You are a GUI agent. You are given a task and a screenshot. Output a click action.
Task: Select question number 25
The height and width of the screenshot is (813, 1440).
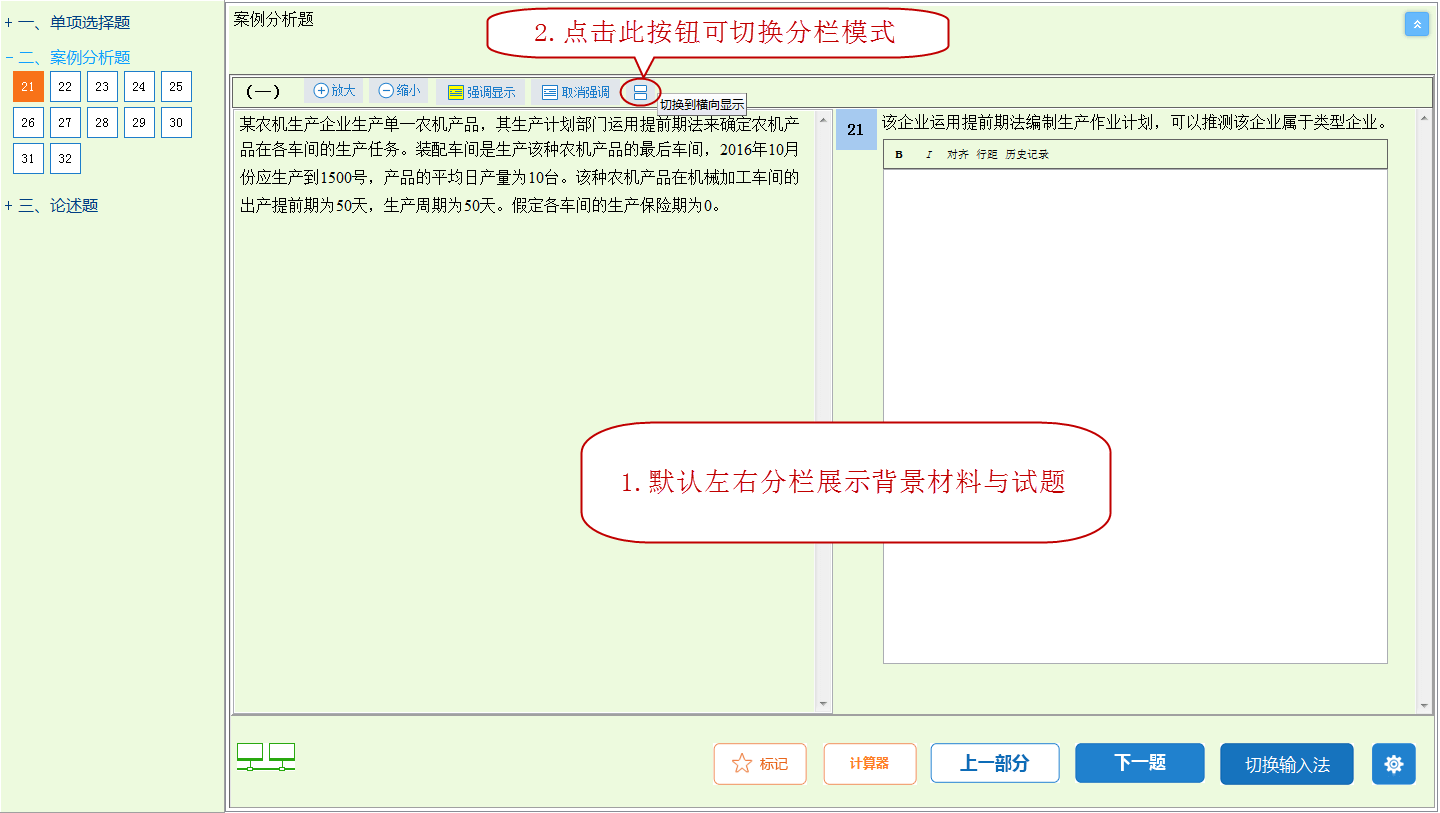[x=176, y=86]
